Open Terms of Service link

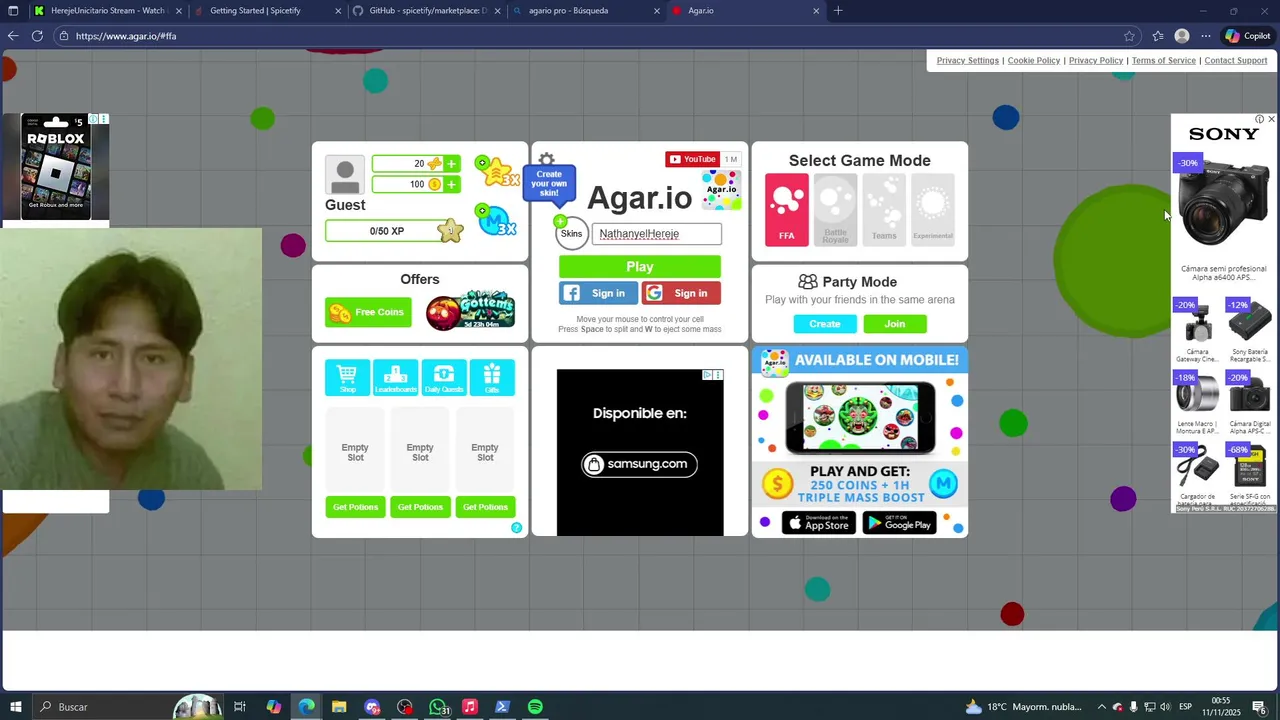point(1164,61)
